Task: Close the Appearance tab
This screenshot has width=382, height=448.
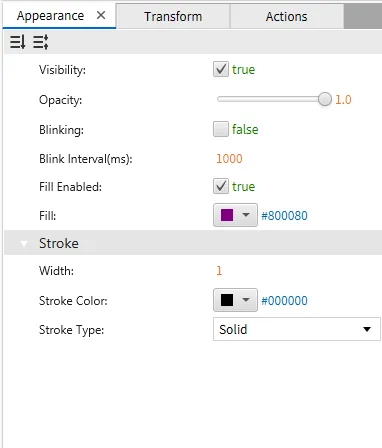Action: (101, 15)
